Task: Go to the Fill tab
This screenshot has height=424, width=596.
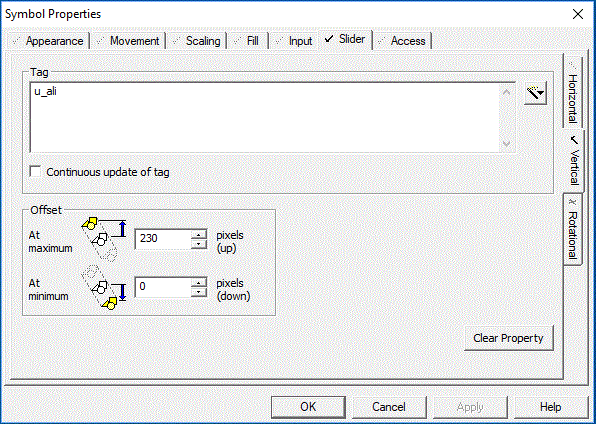Action: tap(248, 41)
